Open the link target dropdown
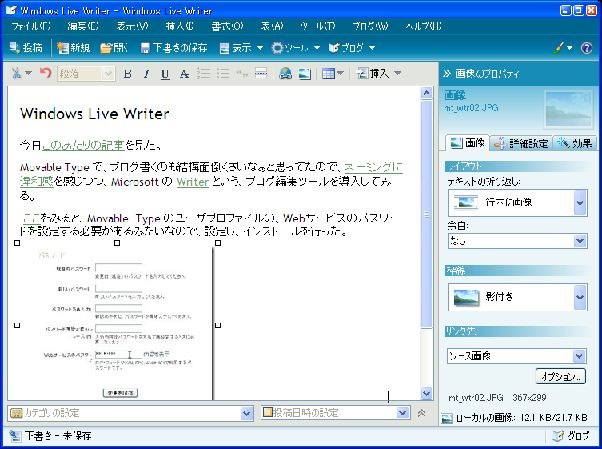602x449 pixels. point(580,355)
